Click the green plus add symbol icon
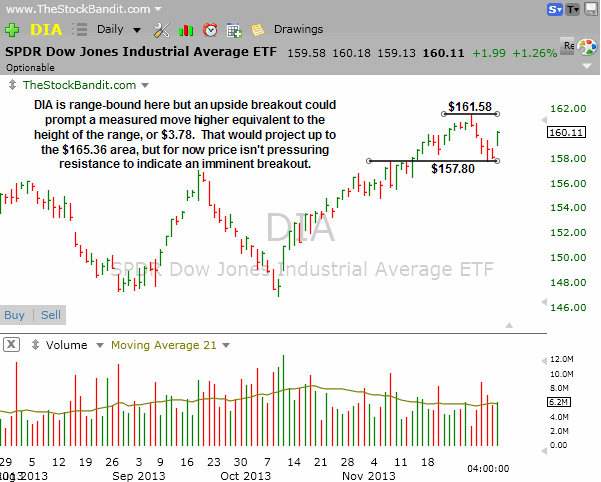The image size is (601, 482). click(12, 30)
